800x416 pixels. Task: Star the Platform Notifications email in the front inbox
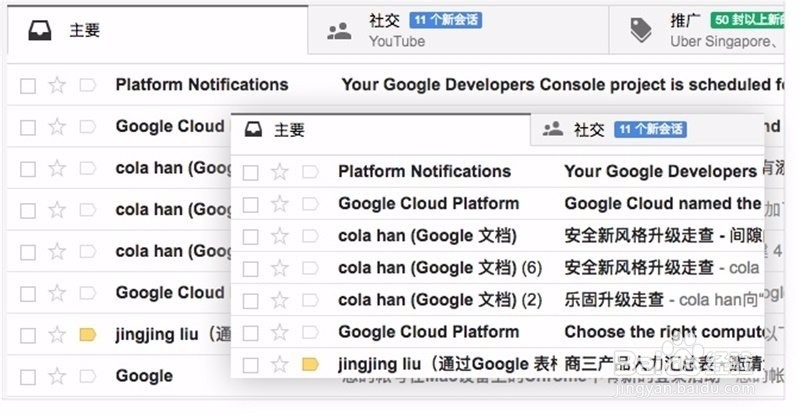(x=280, y=172)
